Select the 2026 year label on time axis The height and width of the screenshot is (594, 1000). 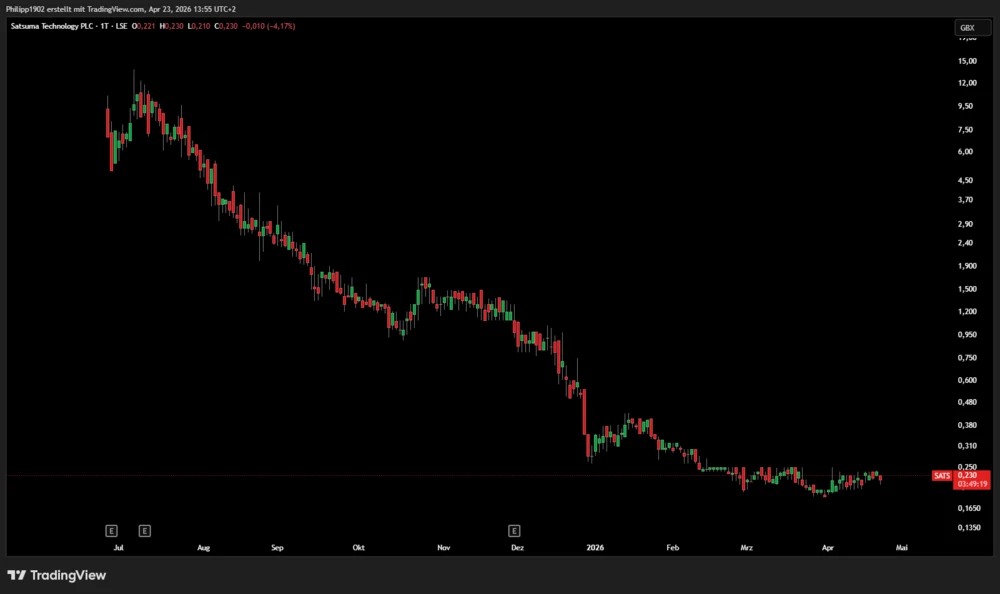595,548
